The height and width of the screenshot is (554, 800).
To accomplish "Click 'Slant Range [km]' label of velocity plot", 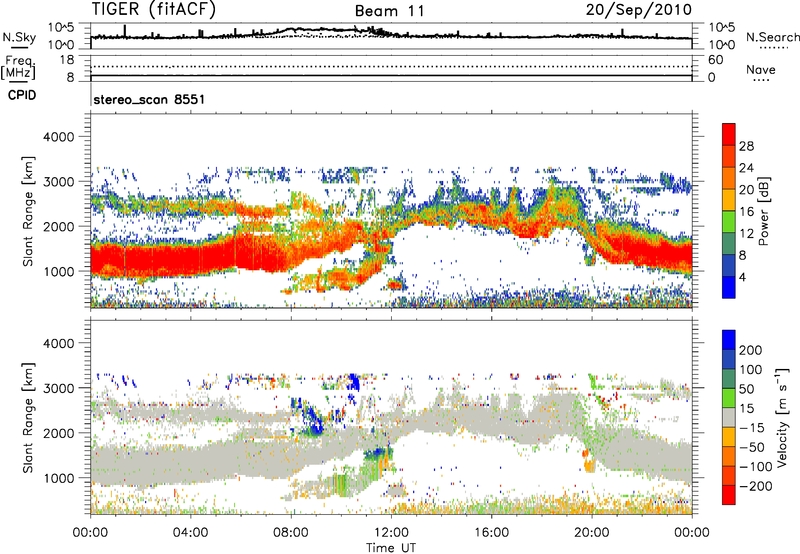I will tap(28, 417).
